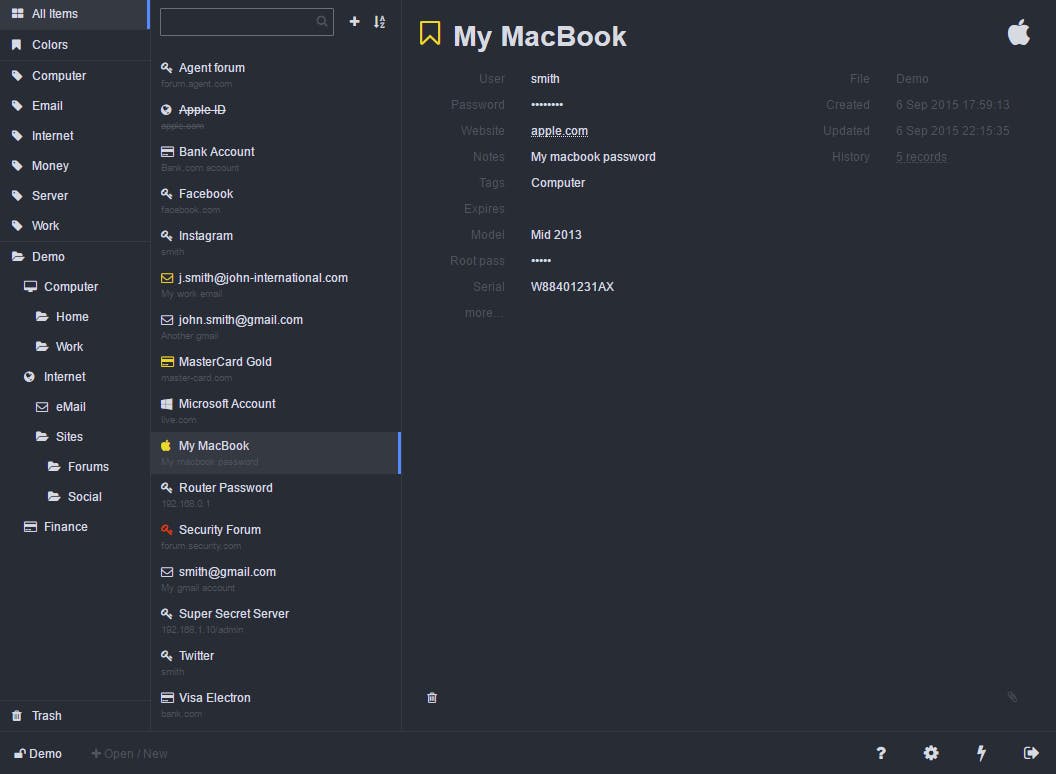
Task: Click Microsoft Account windows icon
Action: click(x=166, y=404)
